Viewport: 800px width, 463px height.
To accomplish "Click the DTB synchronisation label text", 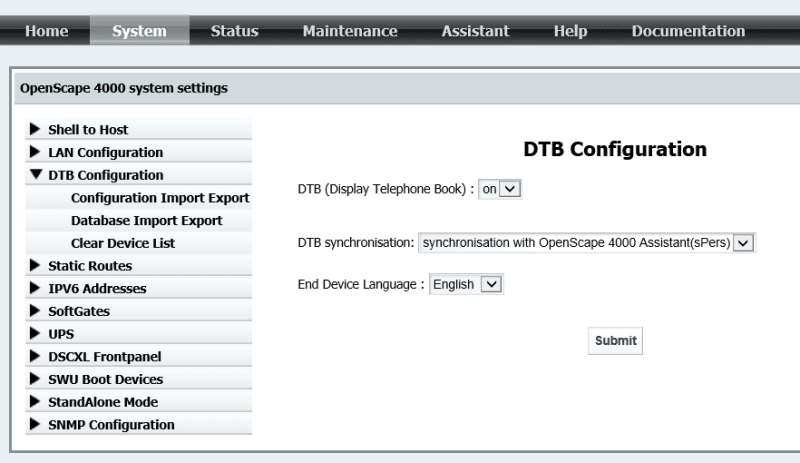I will pyautogui.click(x=356, y=242).
